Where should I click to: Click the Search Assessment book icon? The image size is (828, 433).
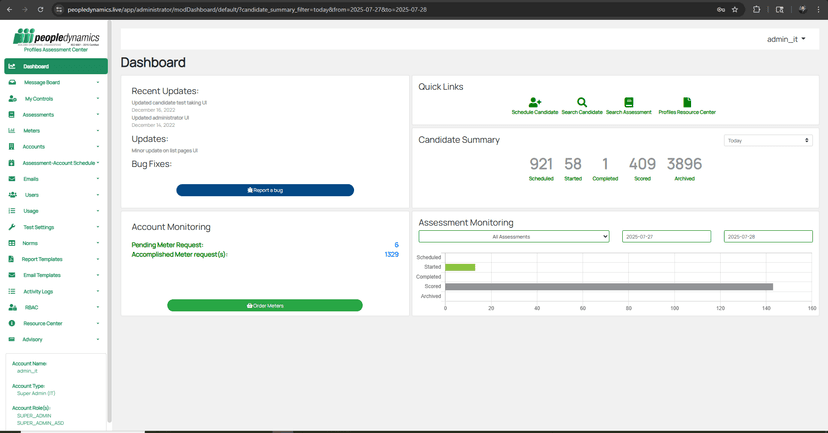628,102
